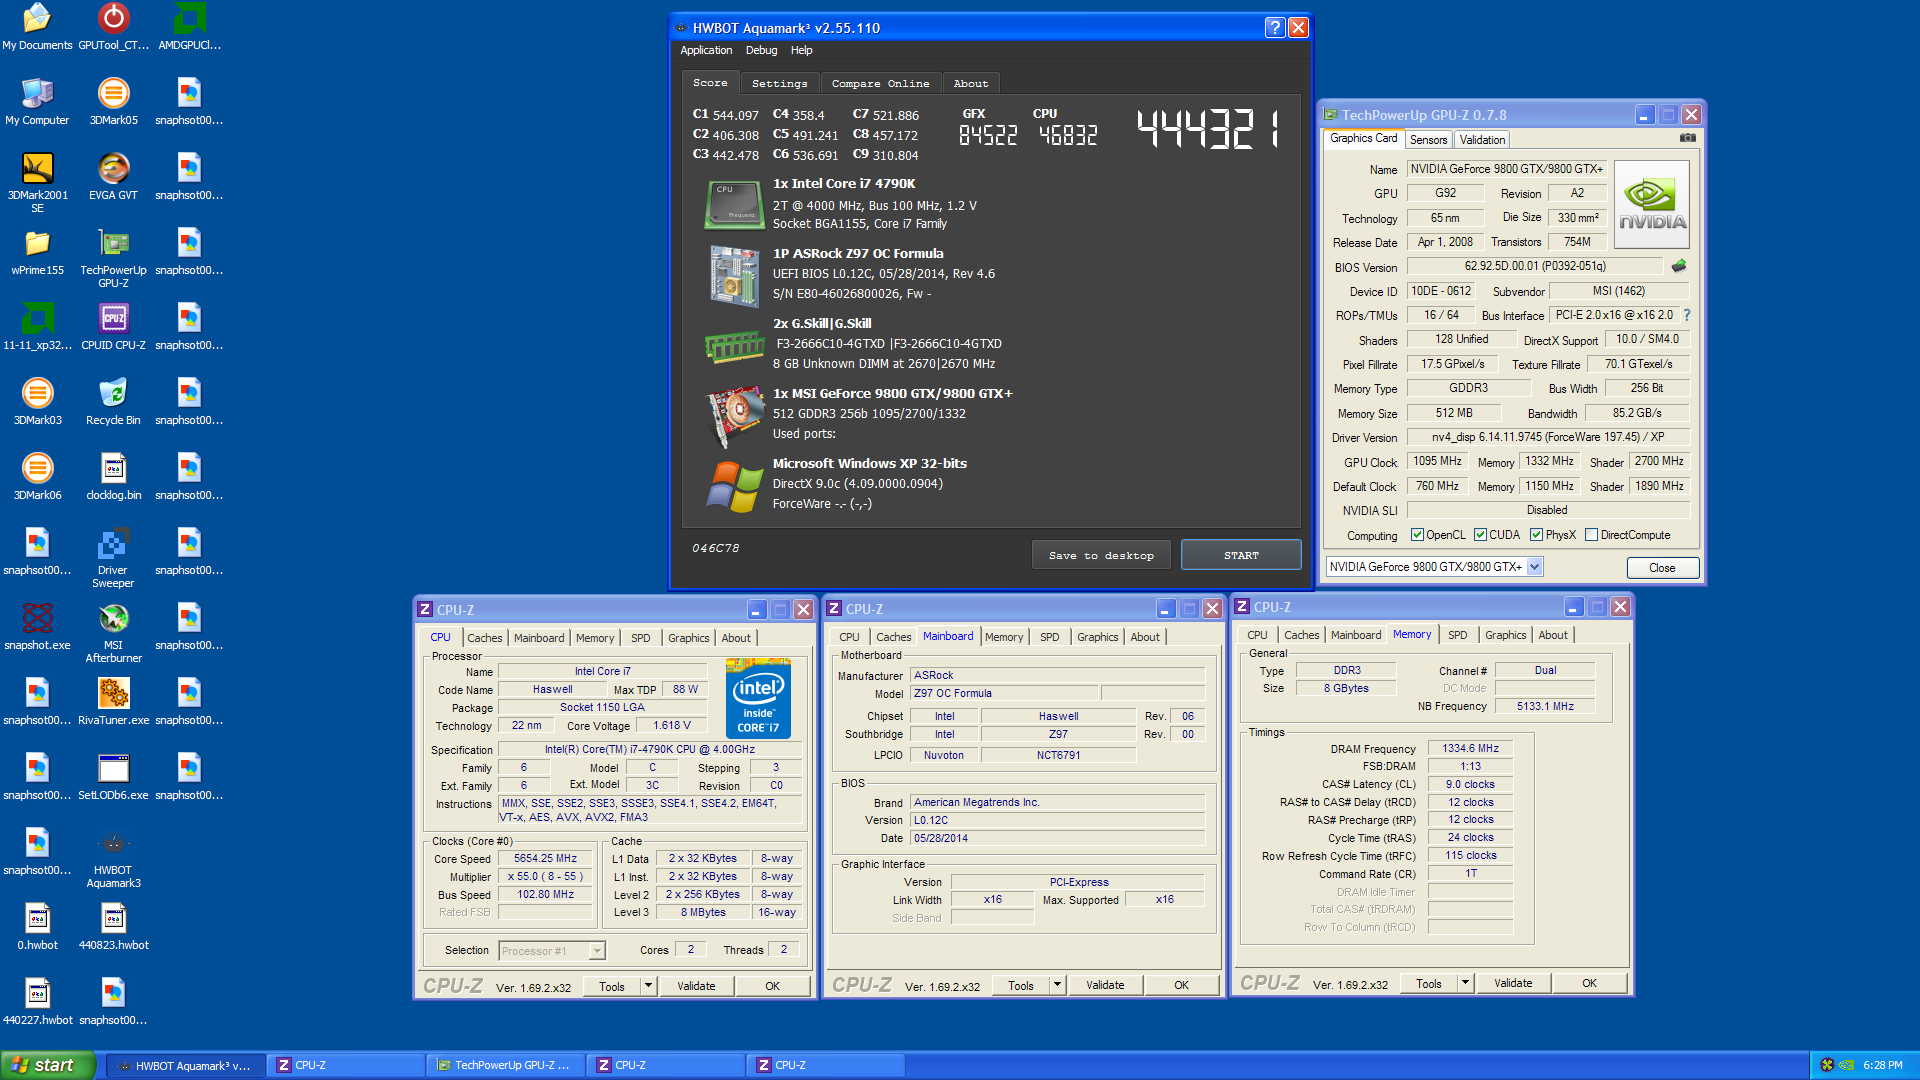Screen dimensions: 1920x1080
Task: Open the Caches tab in CPU-Z CPU window
Action: pyautogui.click(x=484, y=638)
